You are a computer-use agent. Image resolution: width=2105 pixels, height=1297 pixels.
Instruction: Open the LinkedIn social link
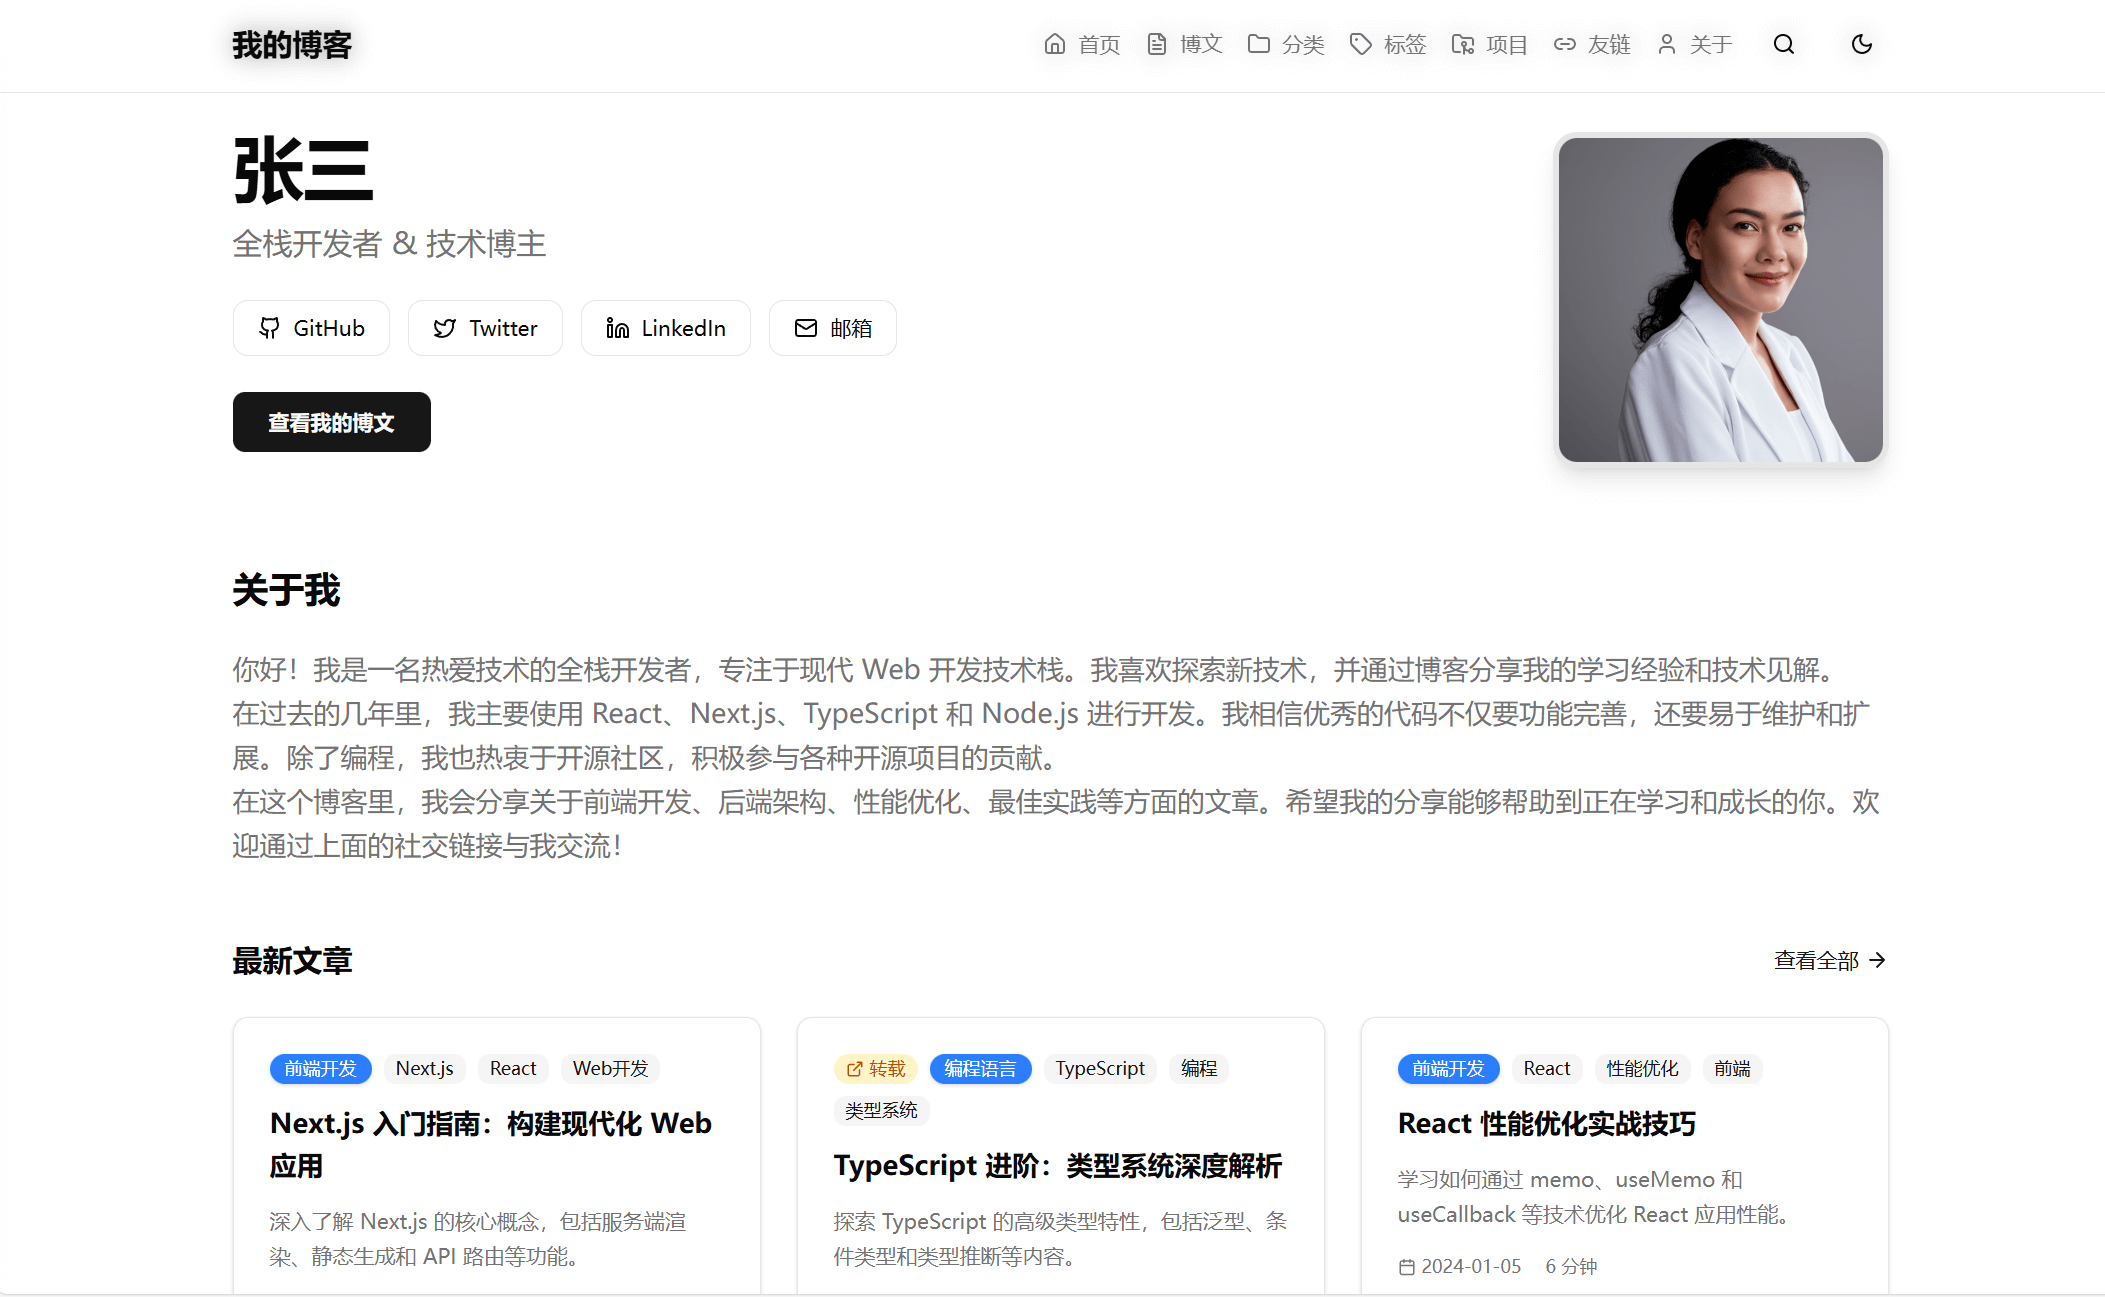(665, 328)
